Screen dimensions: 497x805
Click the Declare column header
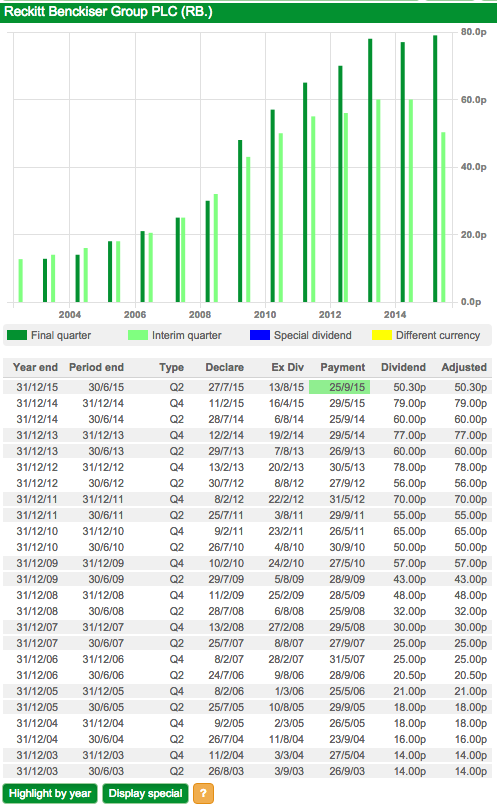[224, 367]
